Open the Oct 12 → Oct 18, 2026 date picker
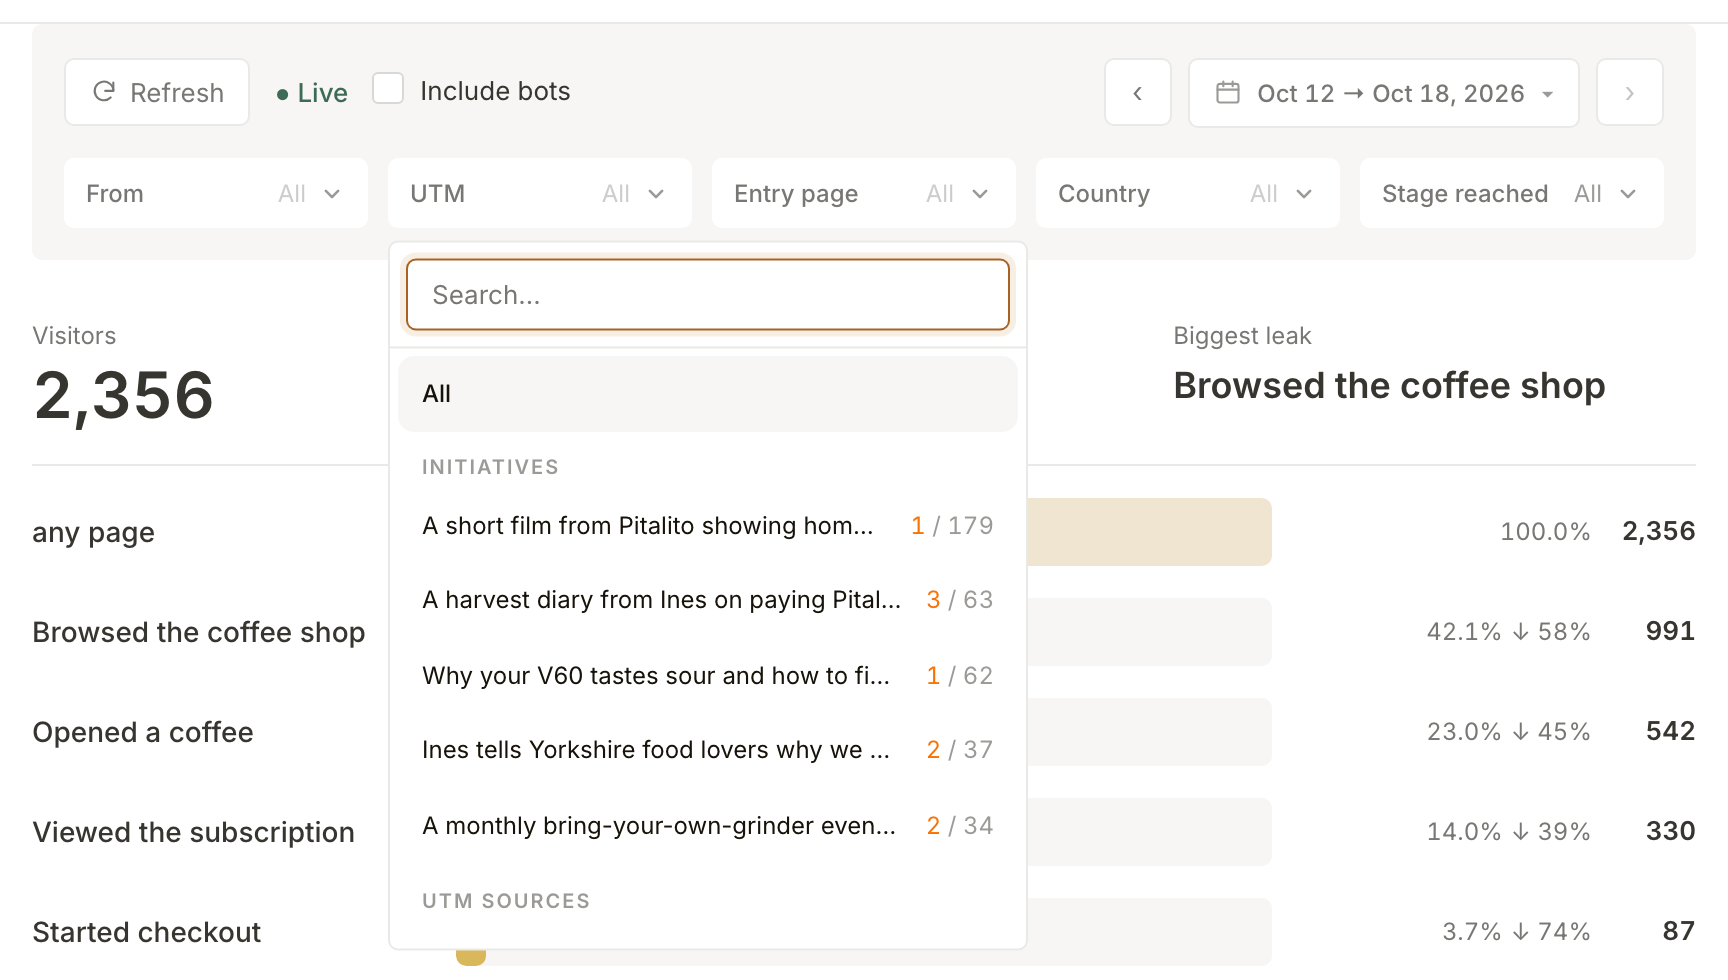1728x980 pixels. click(x=1384, y=93)
